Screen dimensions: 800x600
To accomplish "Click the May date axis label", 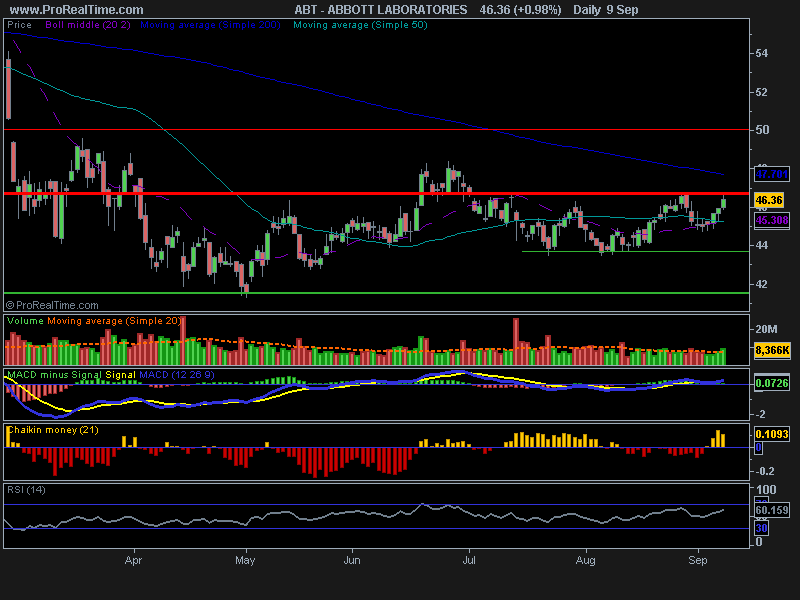I will pyautogui.click(x=245, y=560).
